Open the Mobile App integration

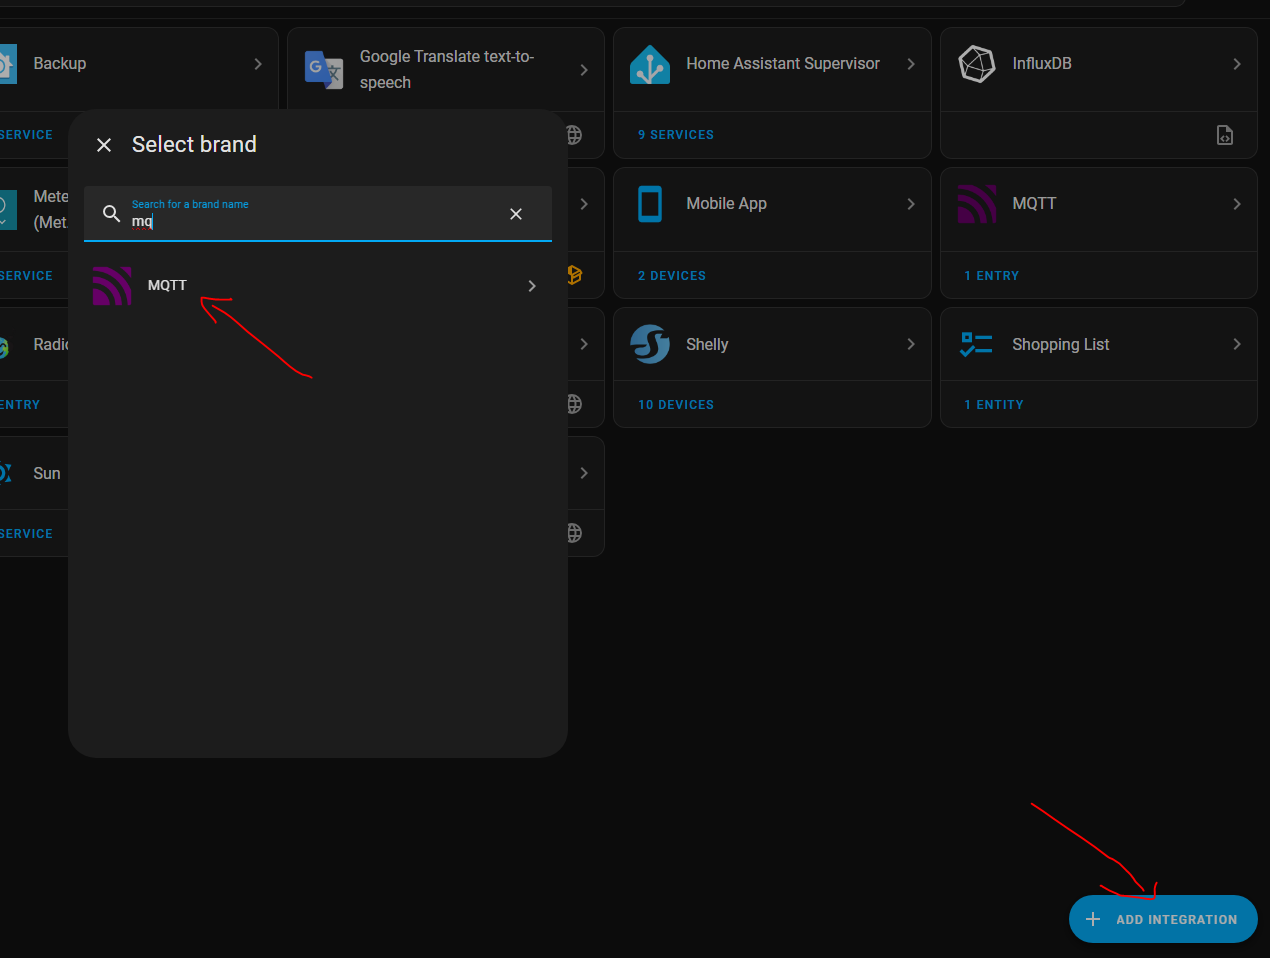pos(726,204)
